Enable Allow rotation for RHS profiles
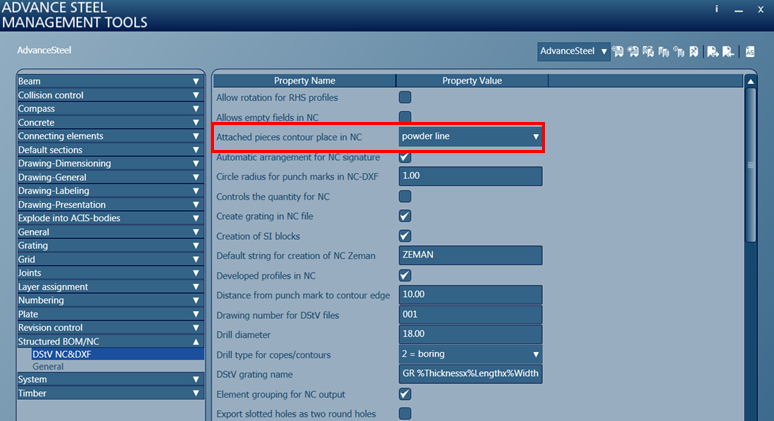The width and height of the screenshot is (774, 421). point(405,97)
